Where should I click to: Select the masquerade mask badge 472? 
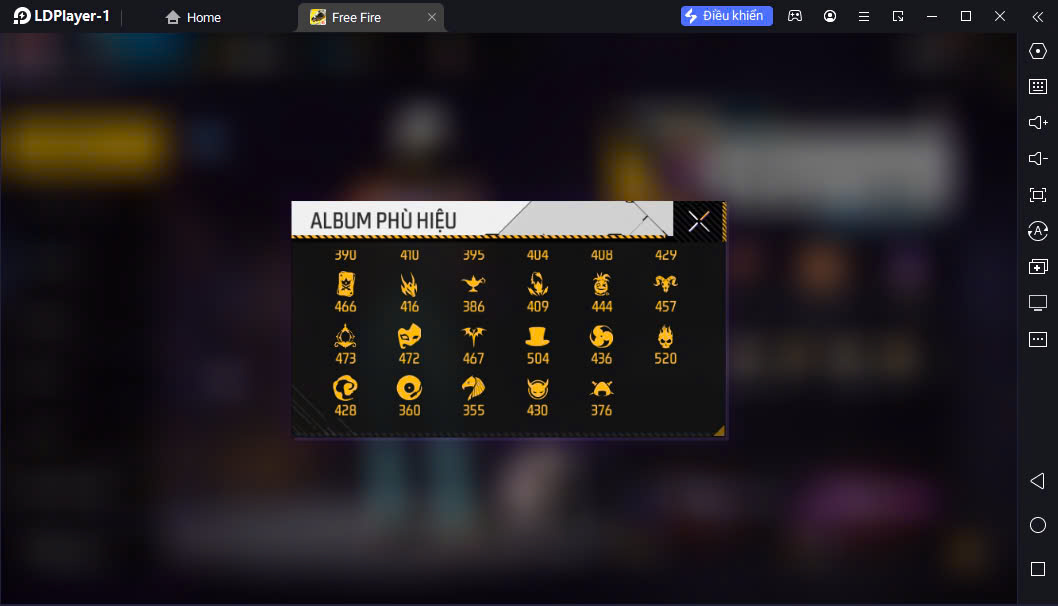point(409,346)
